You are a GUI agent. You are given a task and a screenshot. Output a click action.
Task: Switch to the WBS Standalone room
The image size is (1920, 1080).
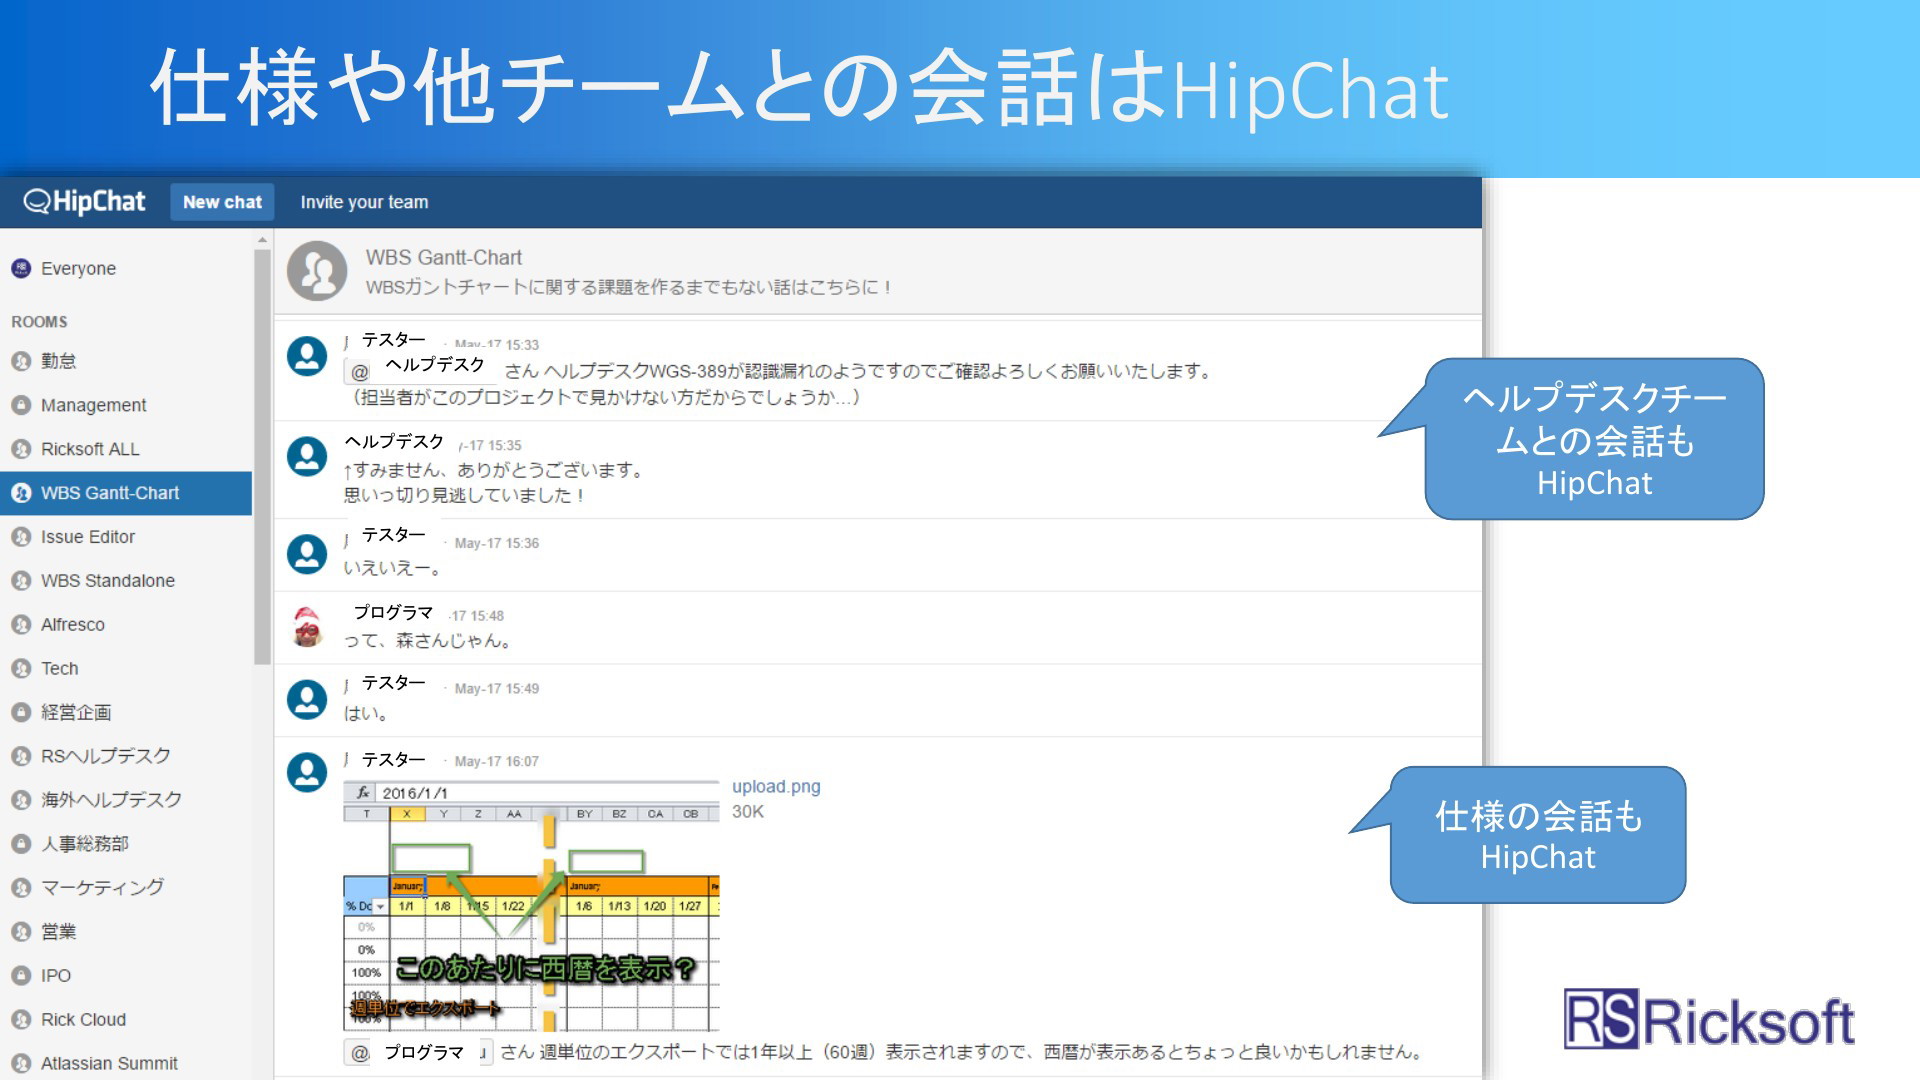pyautogui.click(x=108, y=581)
